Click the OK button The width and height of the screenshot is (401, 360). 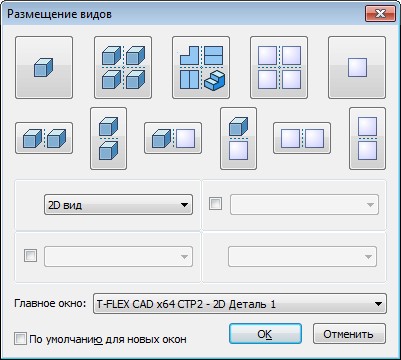265,334
